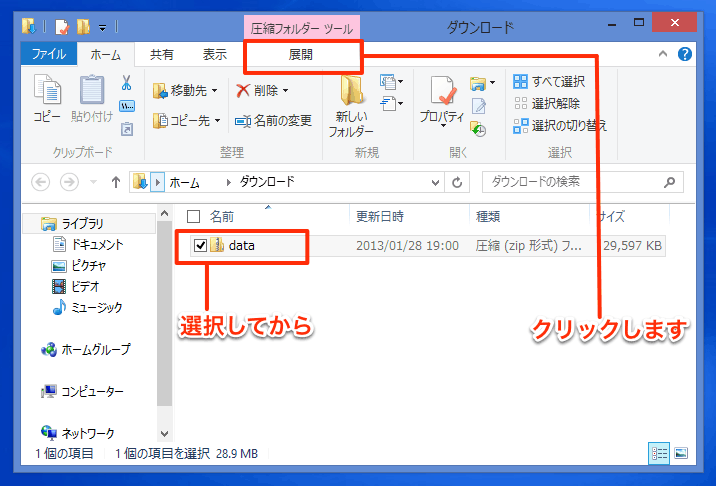Expand the address bar history dropdown

(435, 183)
